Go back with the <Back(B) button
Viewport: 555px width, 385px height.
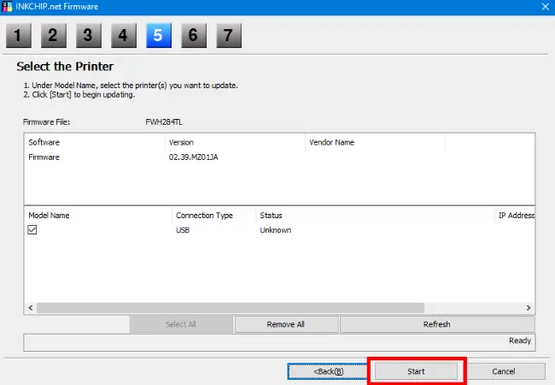coord(328,371)
